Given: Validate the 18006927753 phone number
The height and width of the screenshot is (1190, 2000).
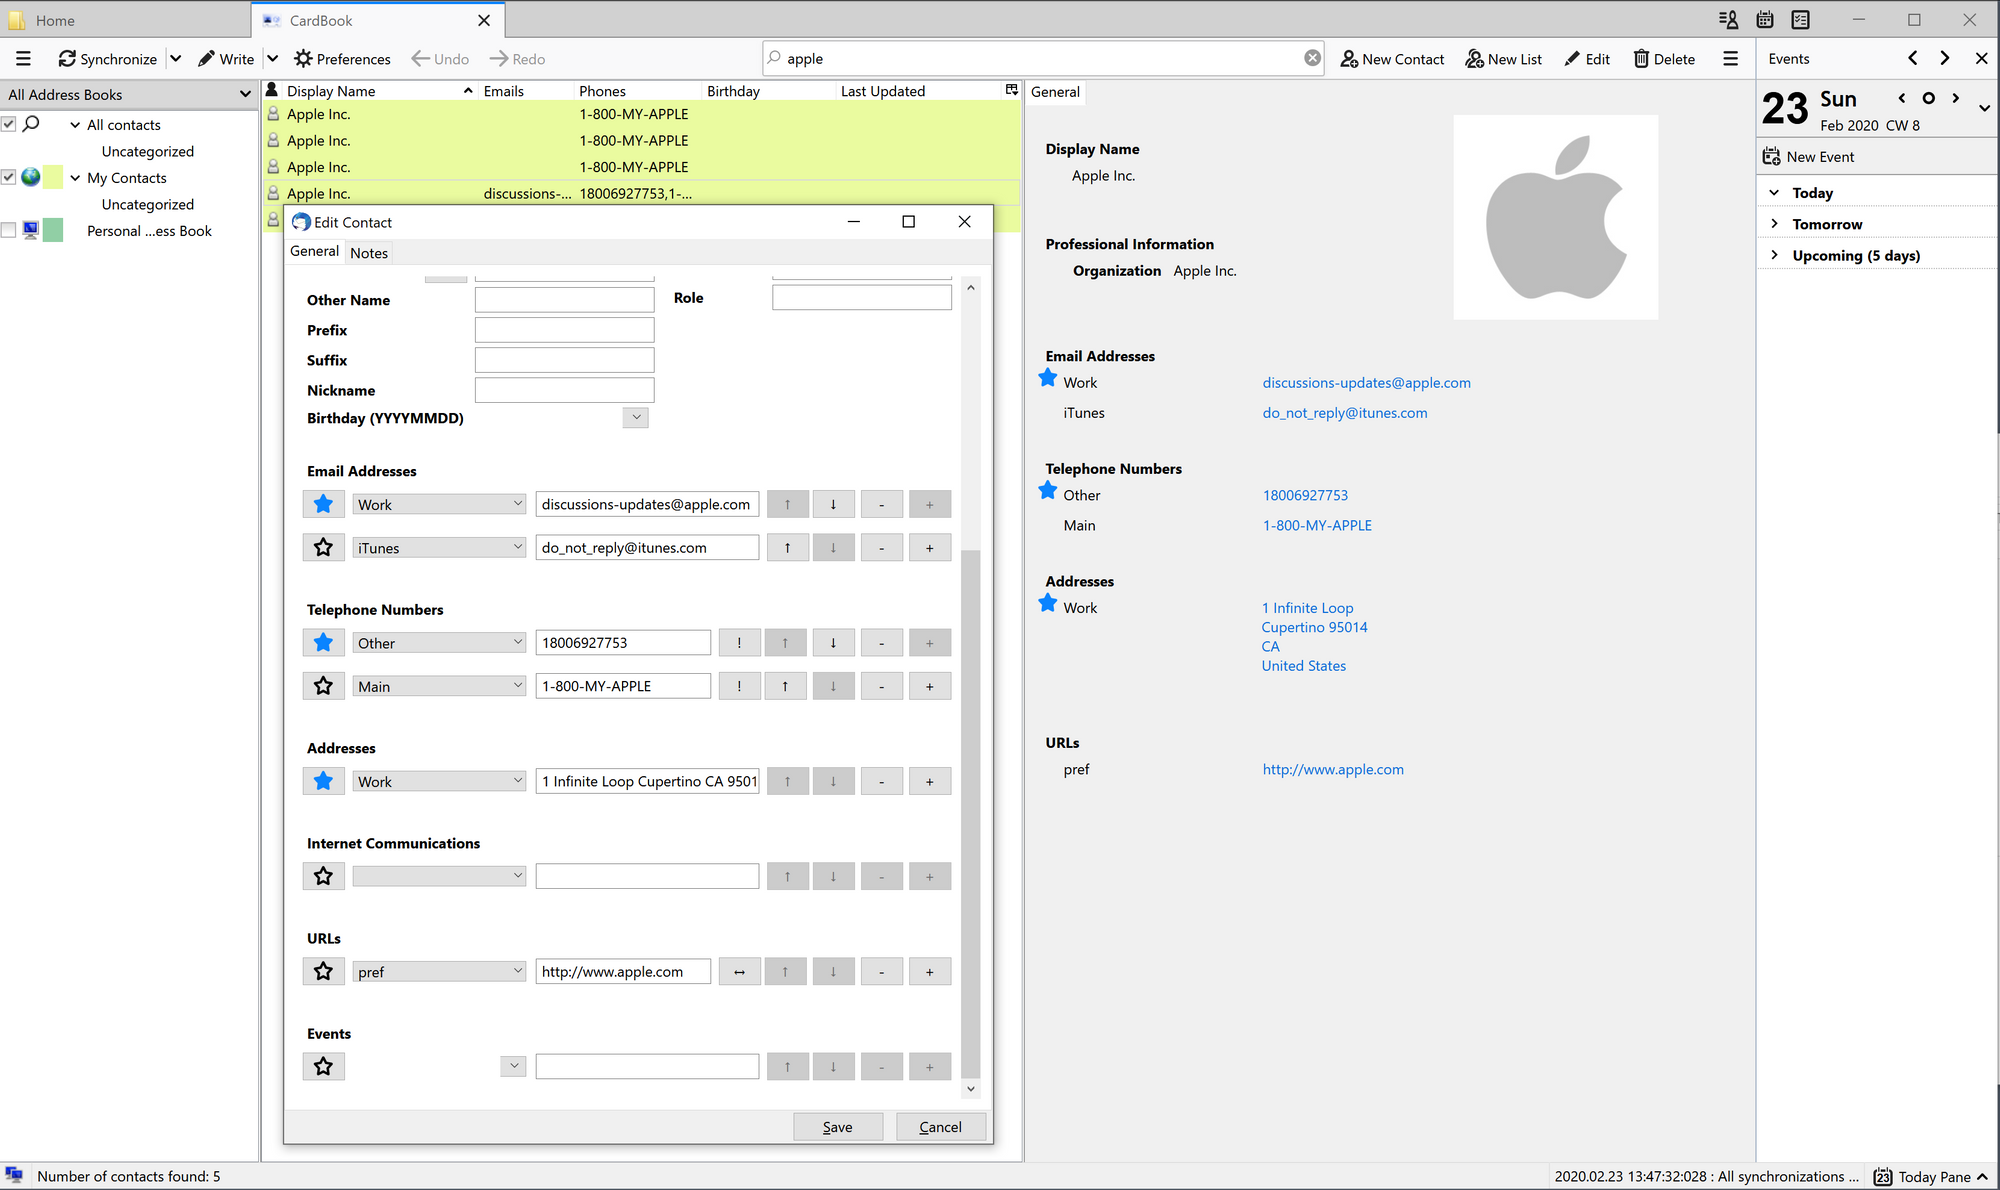Looking at the screenshot, I should pos(740,643).
